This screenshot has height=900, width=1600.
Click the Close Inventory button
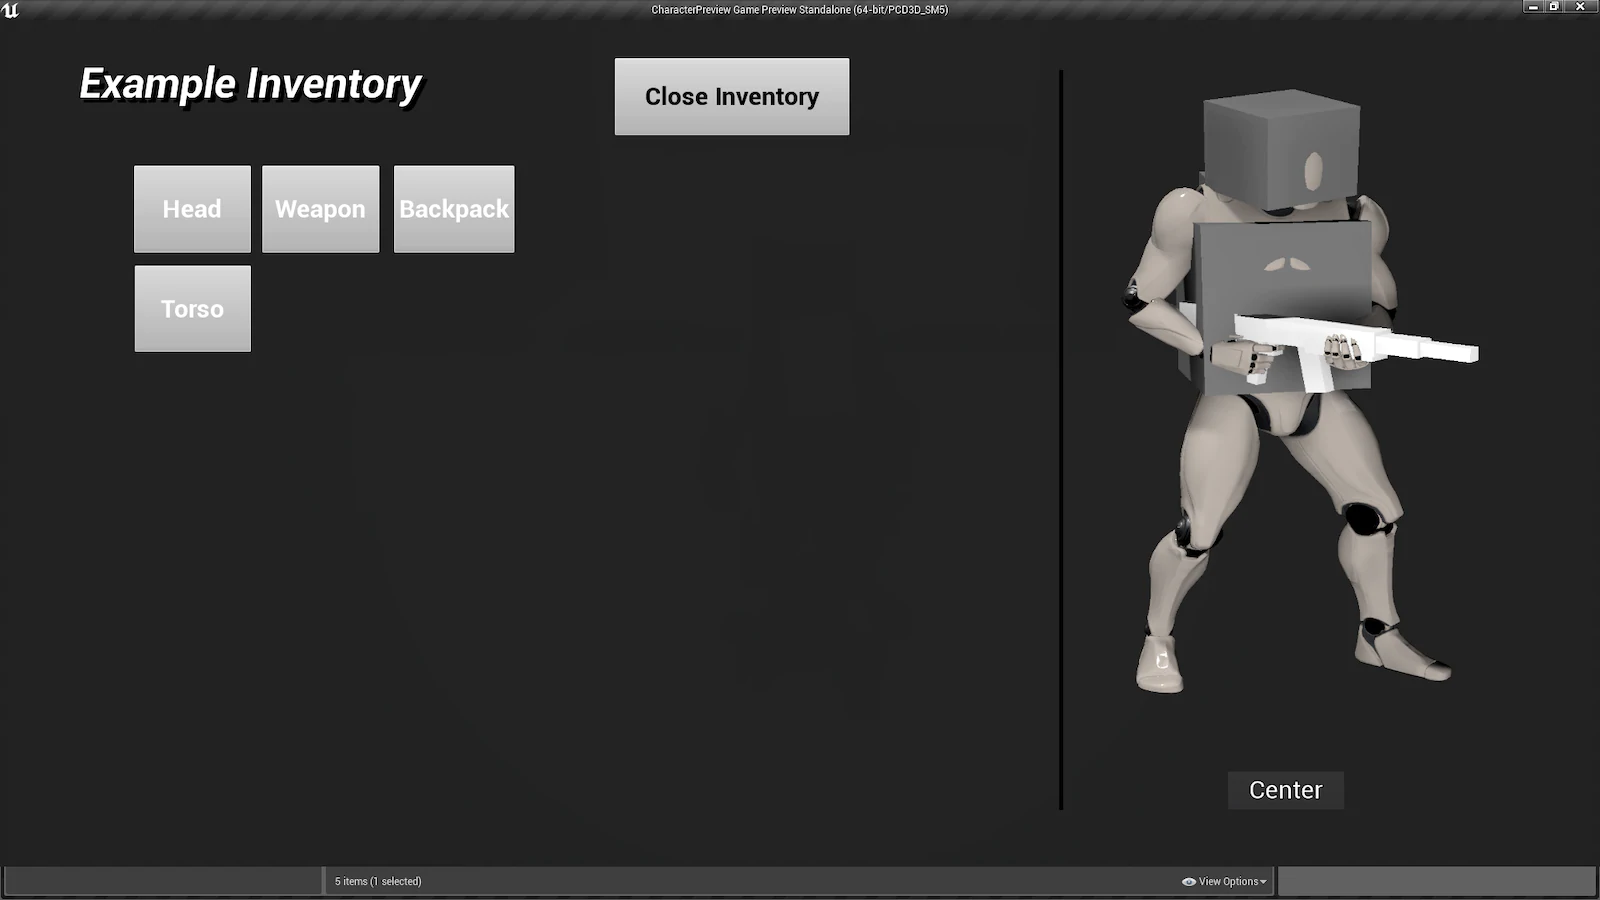(x=732, y=96)
